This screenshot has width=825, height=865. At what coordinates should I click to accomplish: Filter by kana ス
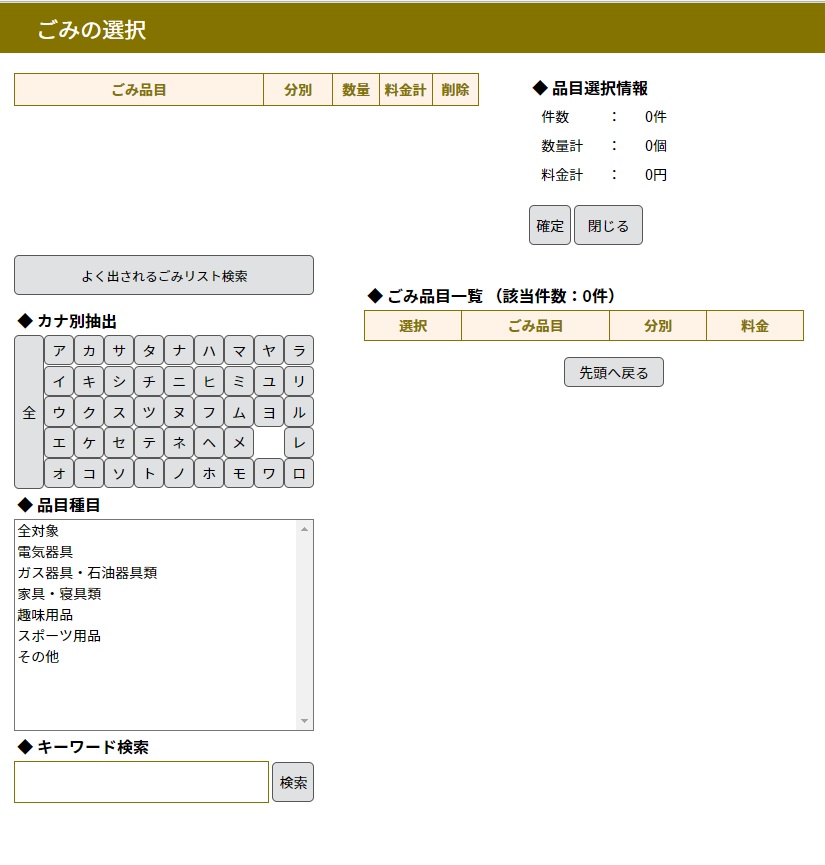point(119,412)
